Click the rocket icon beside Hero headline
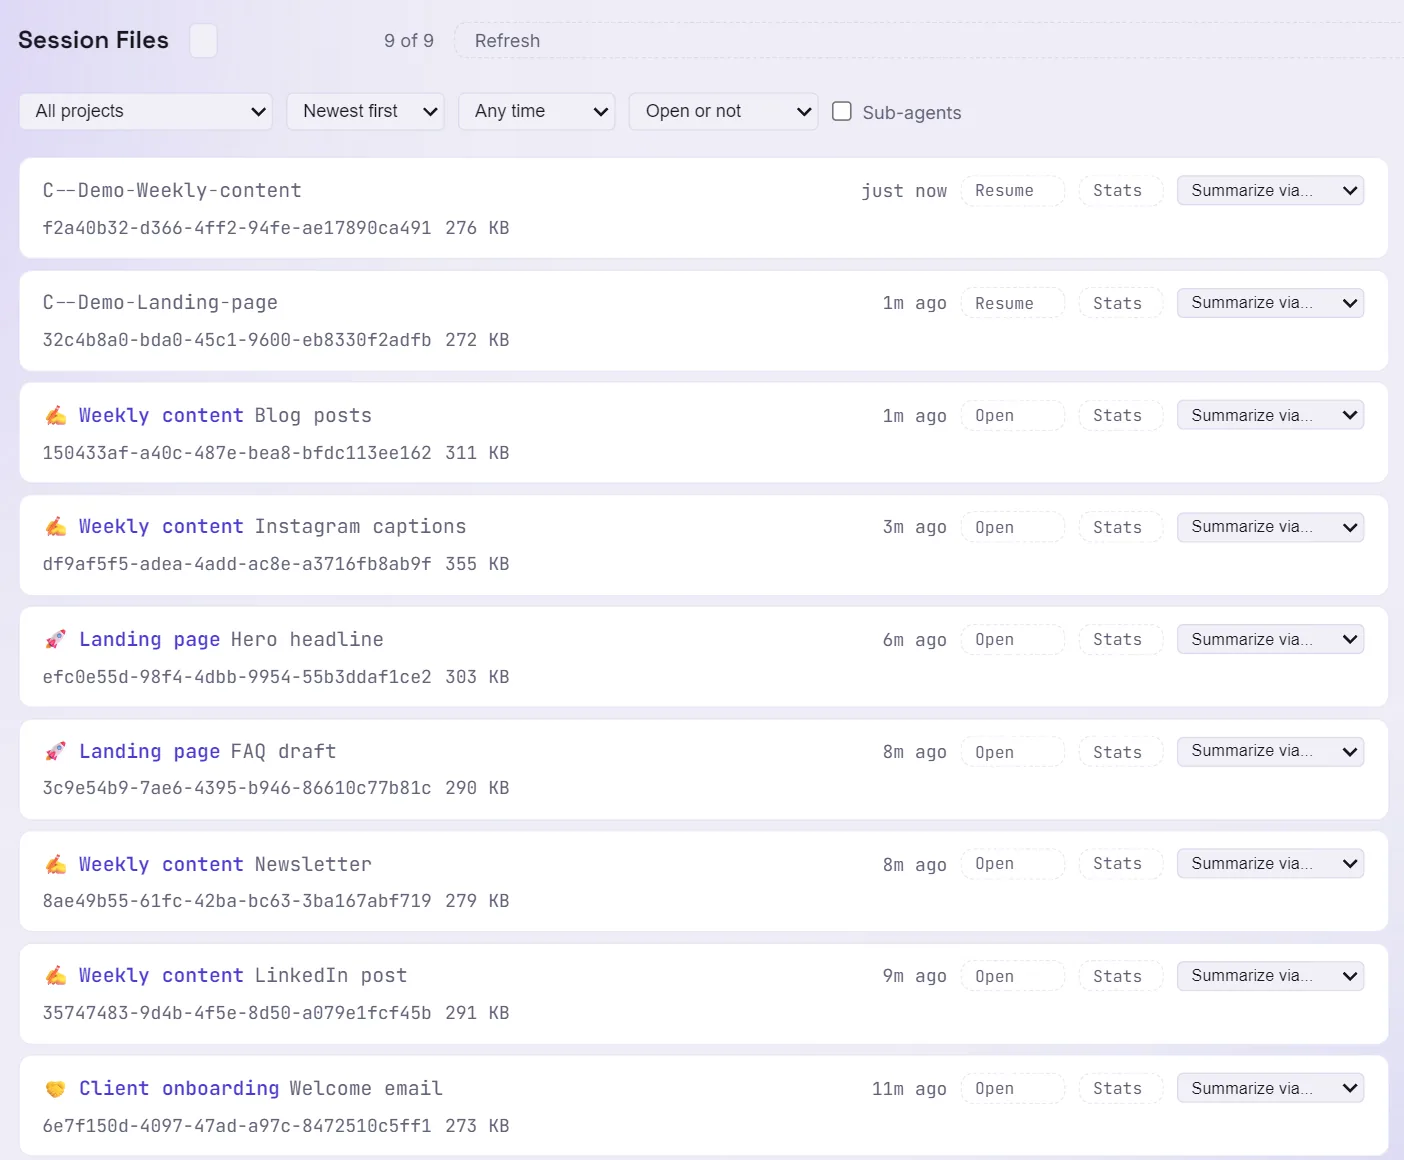Viewport: 1404px width, 1160px height. (x=56, y=640)
